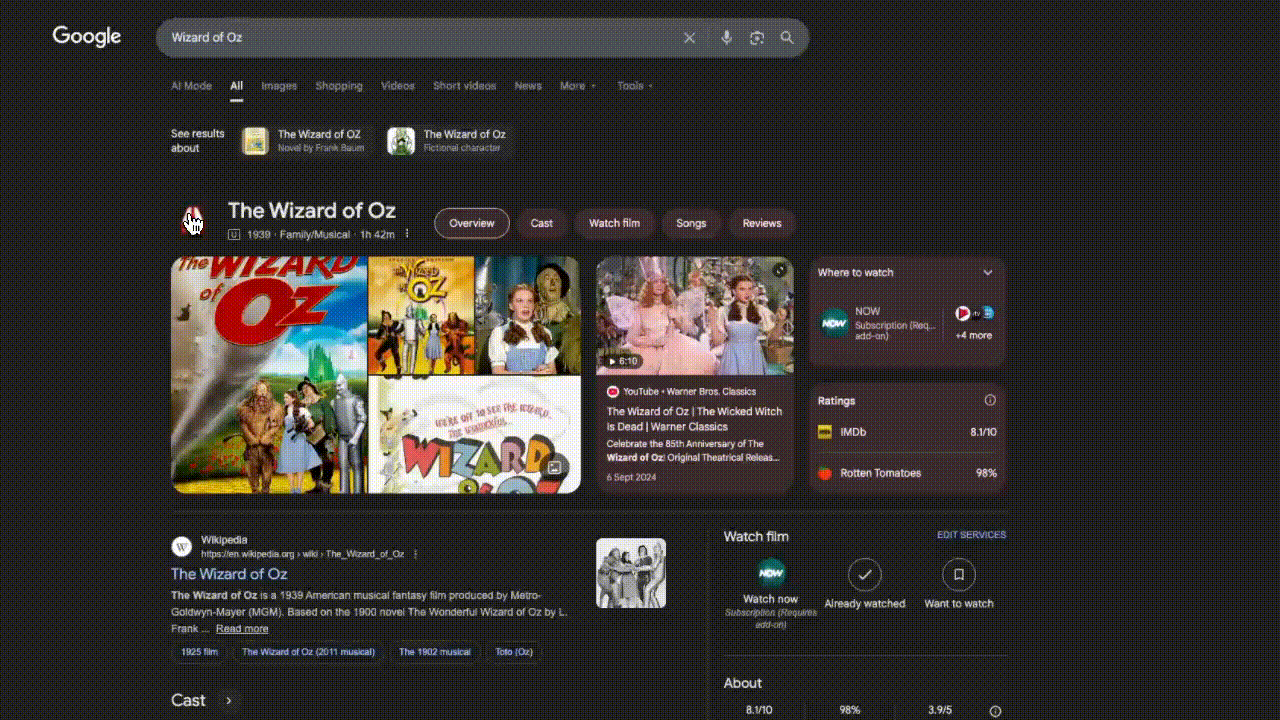Click EDIT SERVICES in the Watch film panel
Image resolution: width=1280 pixels, height=720 pixels.
(971, 535)
